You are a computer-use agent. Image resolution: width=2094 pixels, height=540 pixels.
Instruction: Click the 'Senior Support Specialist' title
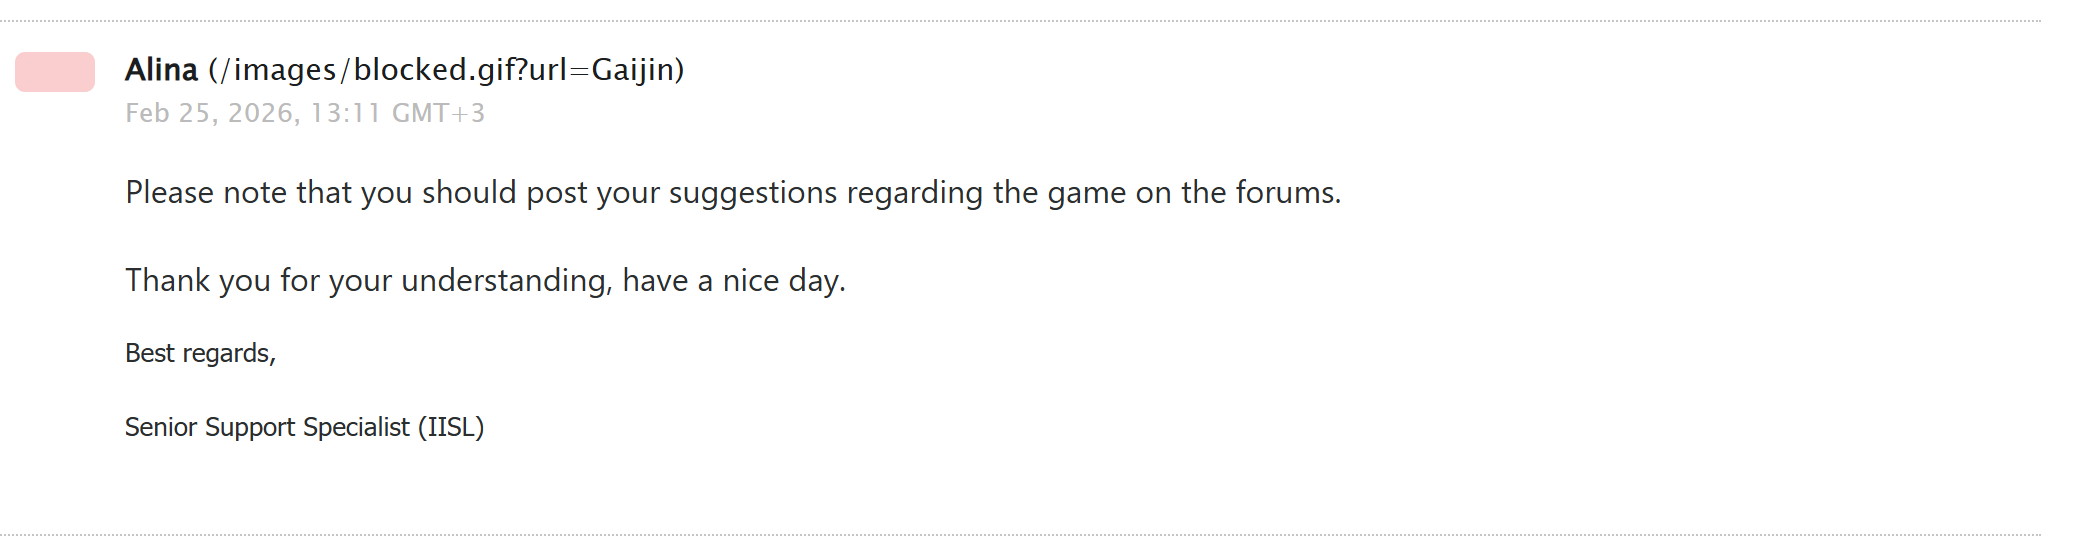click(267, 427)
